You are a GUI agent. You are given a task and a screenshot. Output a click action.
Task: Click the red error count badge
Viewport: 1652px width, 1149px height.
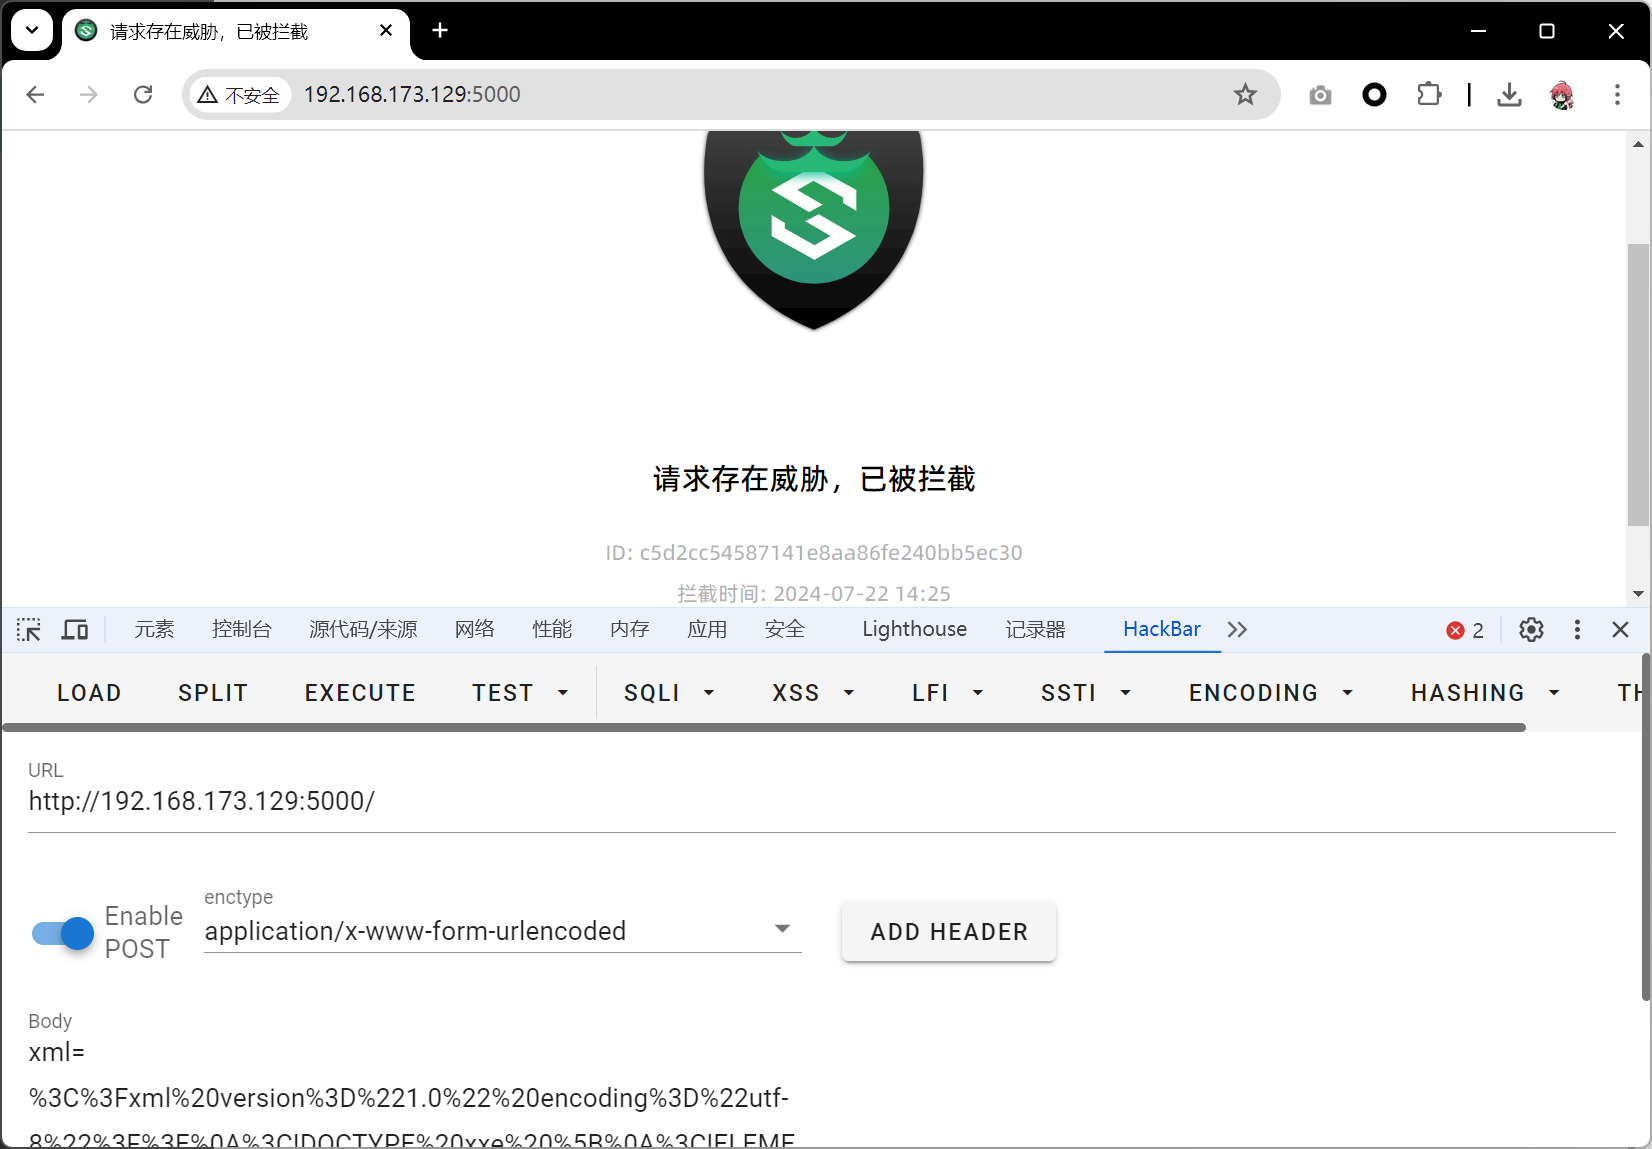click(x=1465, y=630)
